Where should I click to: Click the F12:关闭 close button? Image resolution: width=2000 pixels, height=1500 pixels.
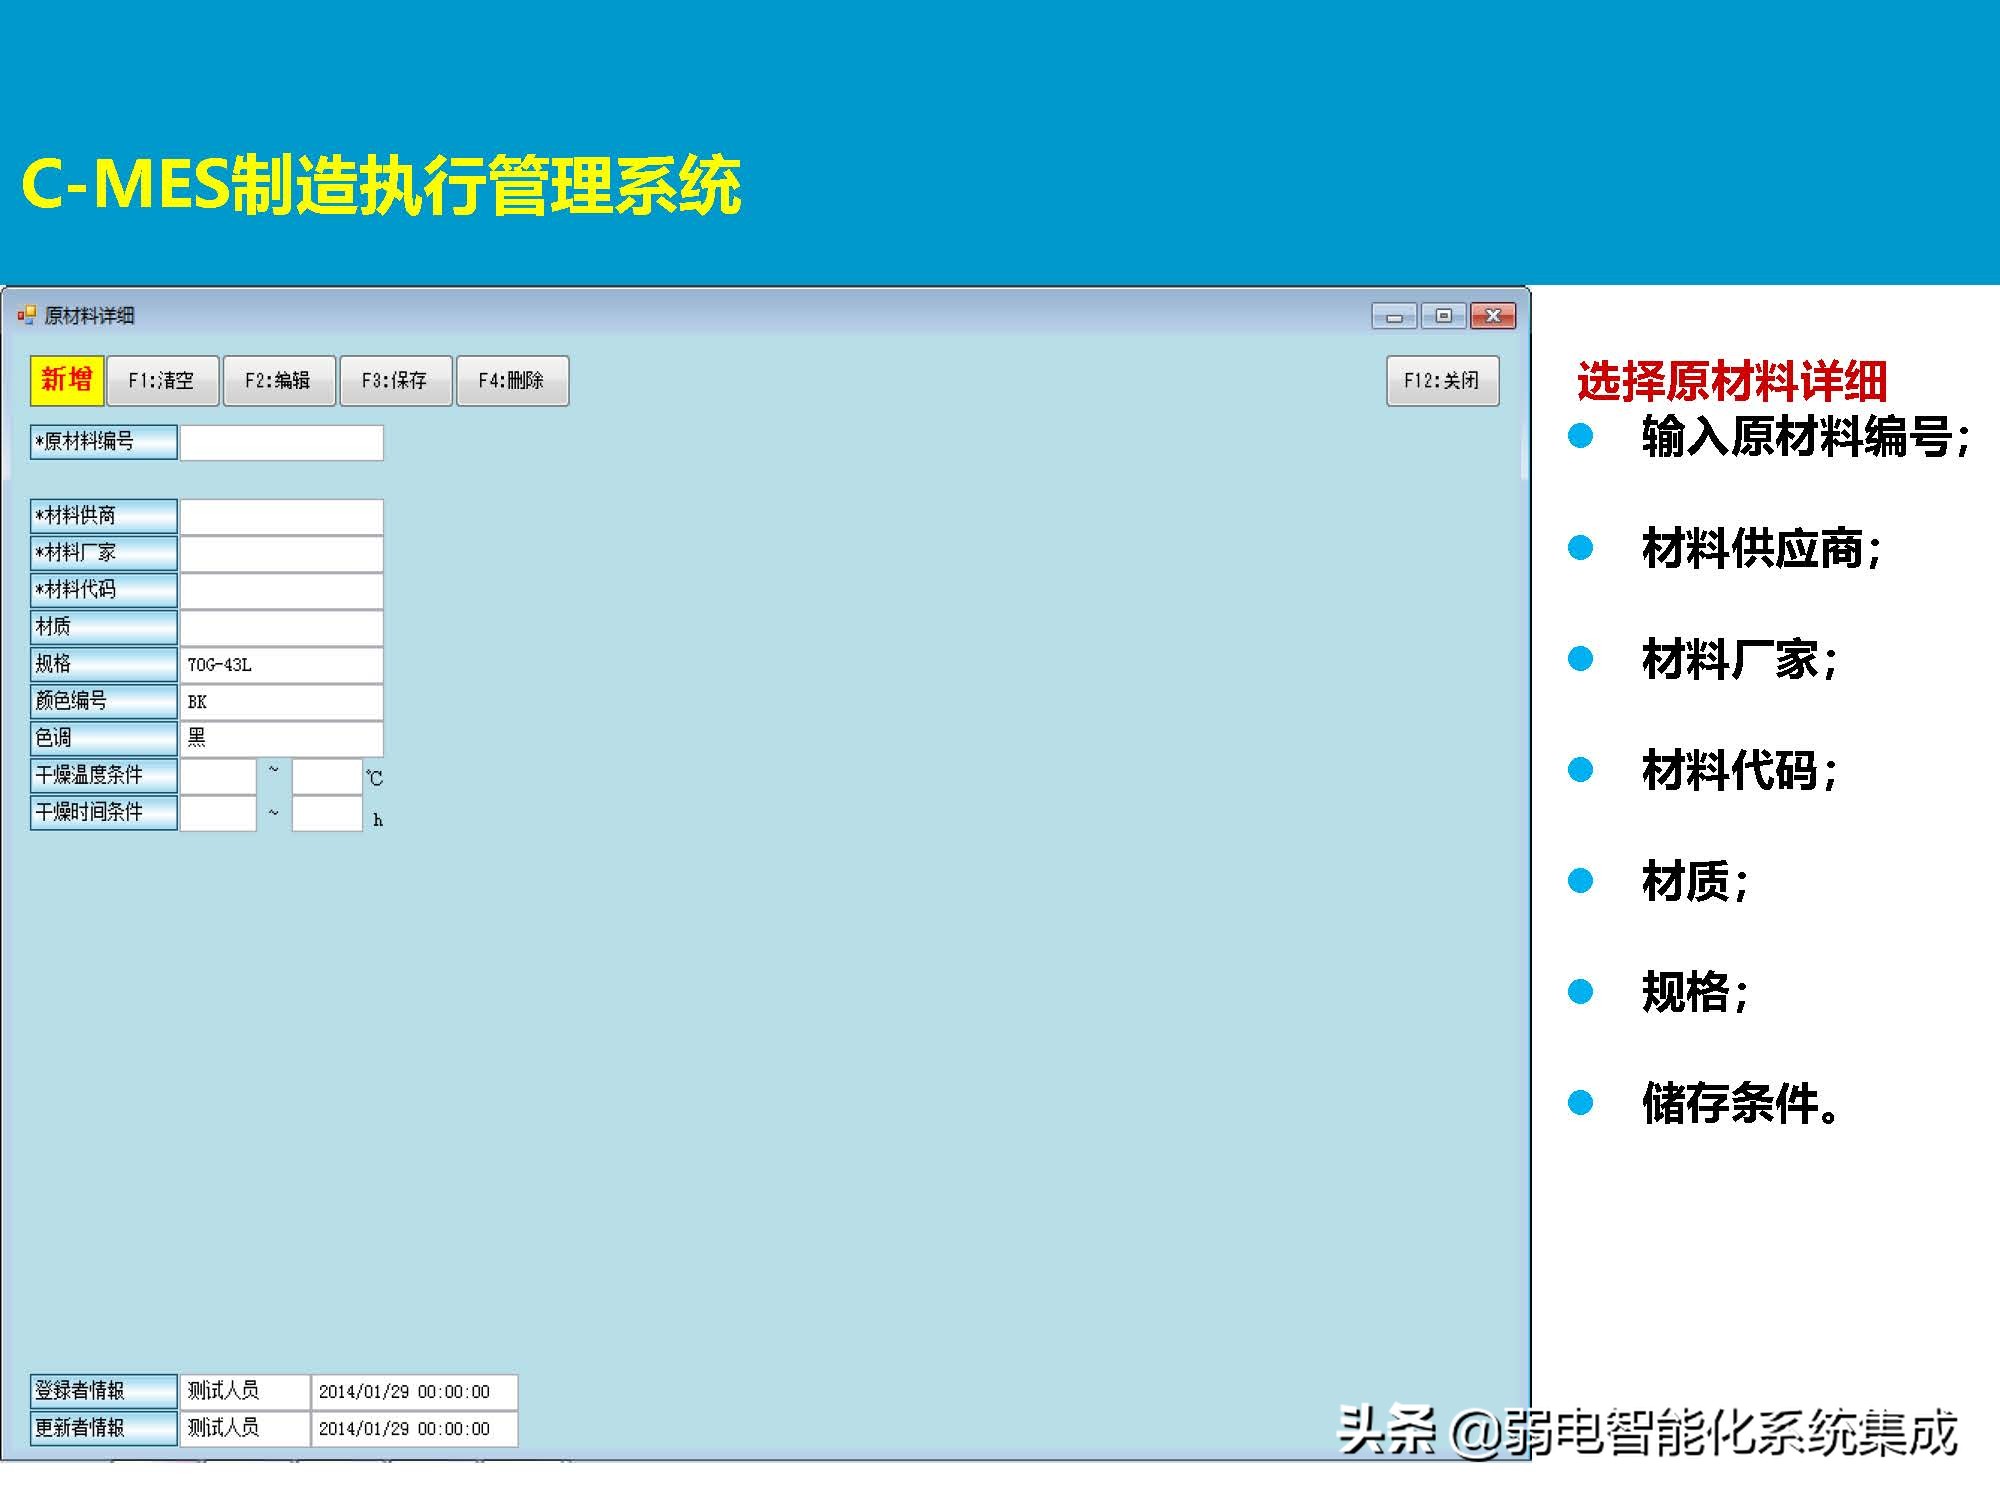click(1442, 381)
